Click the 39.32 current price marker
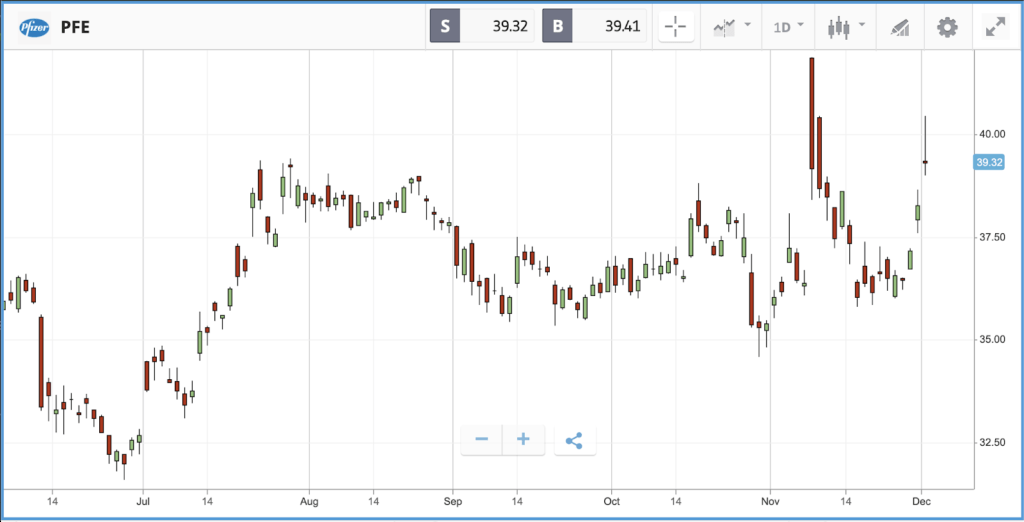1024x522 pixels. (x=988, y=162)
